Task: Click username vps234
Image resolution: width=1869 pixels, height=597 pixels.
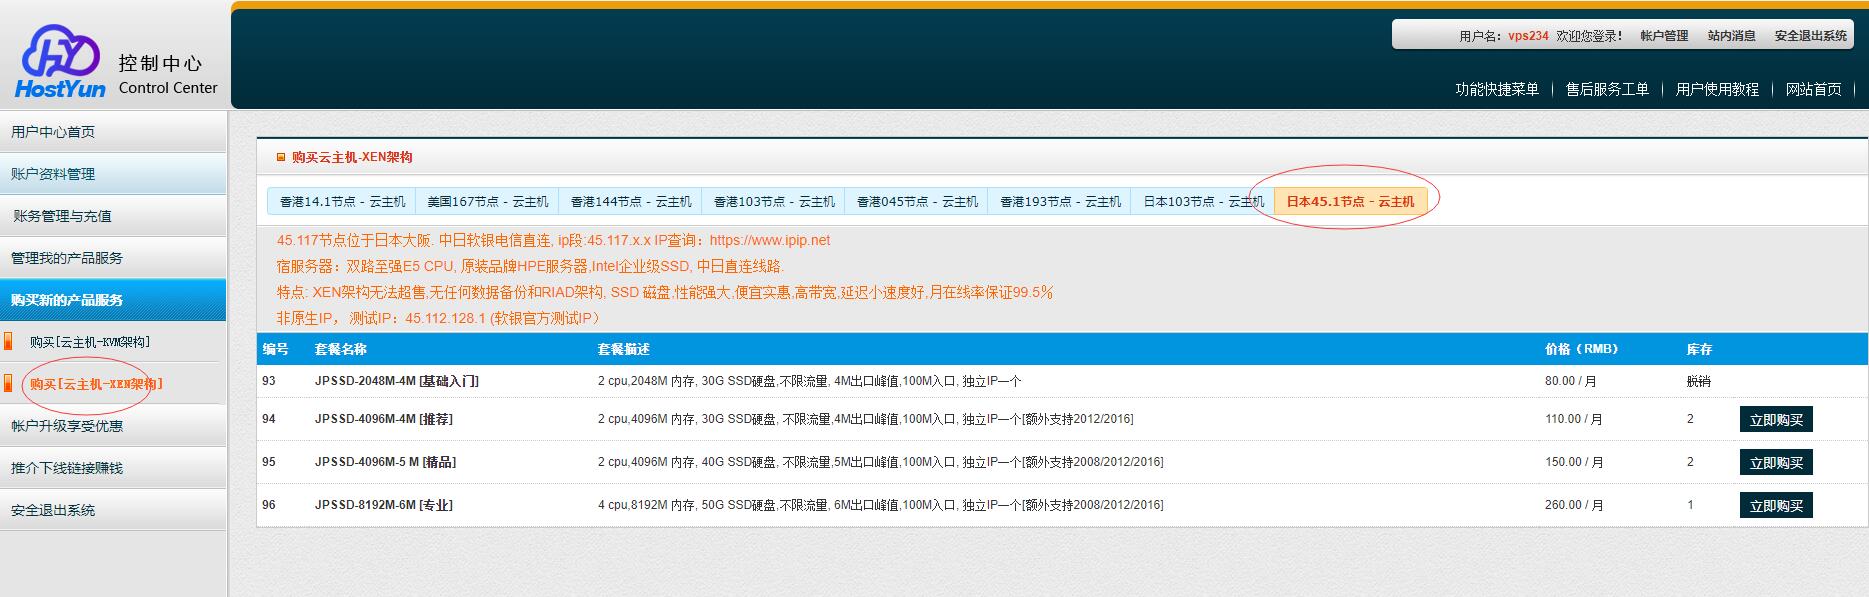Action: pos(1528,36)
